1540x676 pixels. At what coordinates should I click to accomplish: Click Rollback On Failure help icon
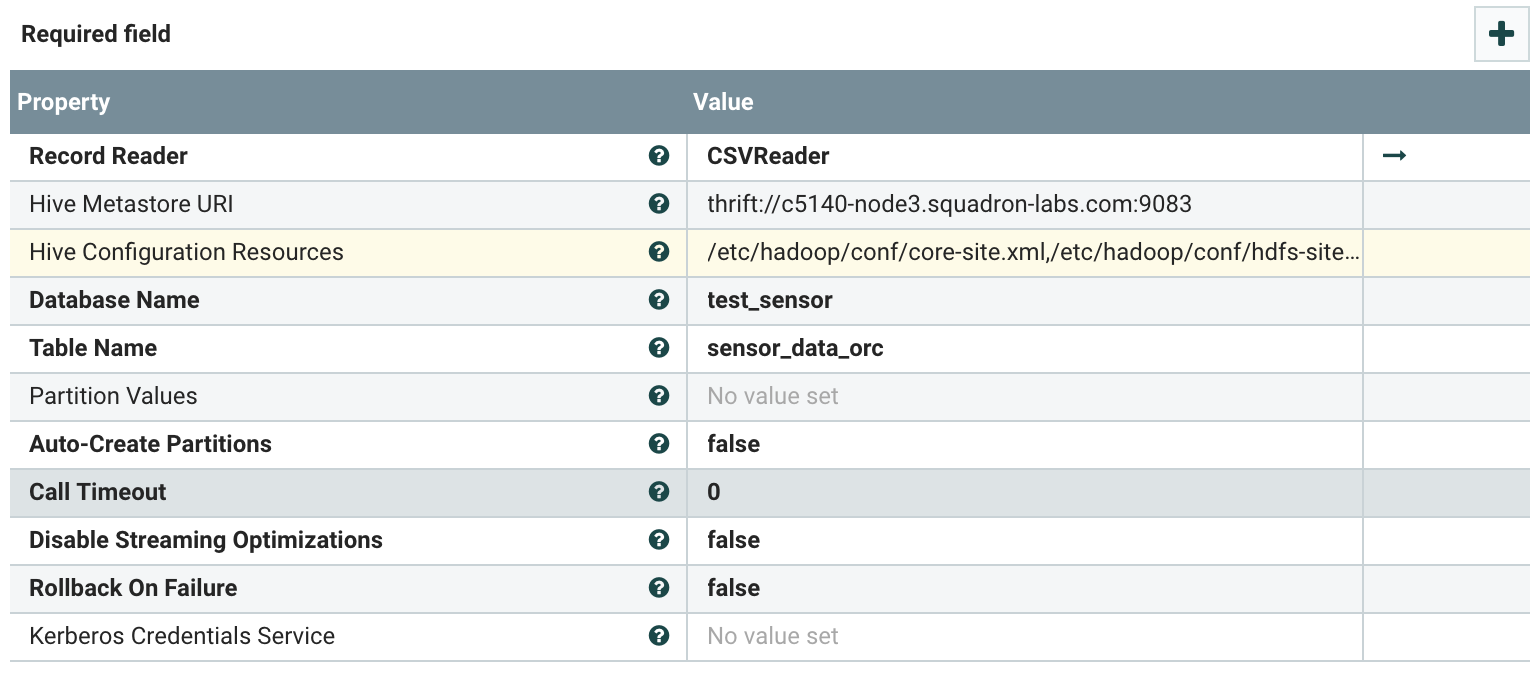coord(659,588)
